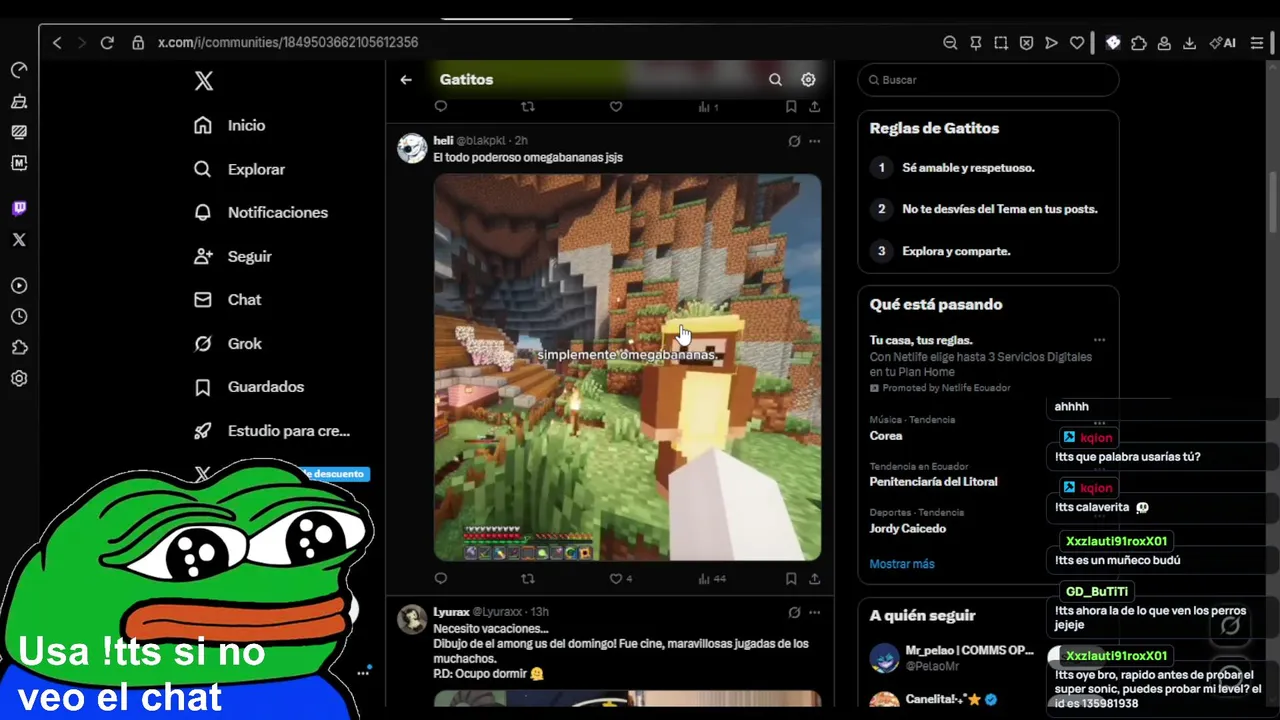Like the post above heli's post
Viewport: 1280px width, 720px height.
616,107
